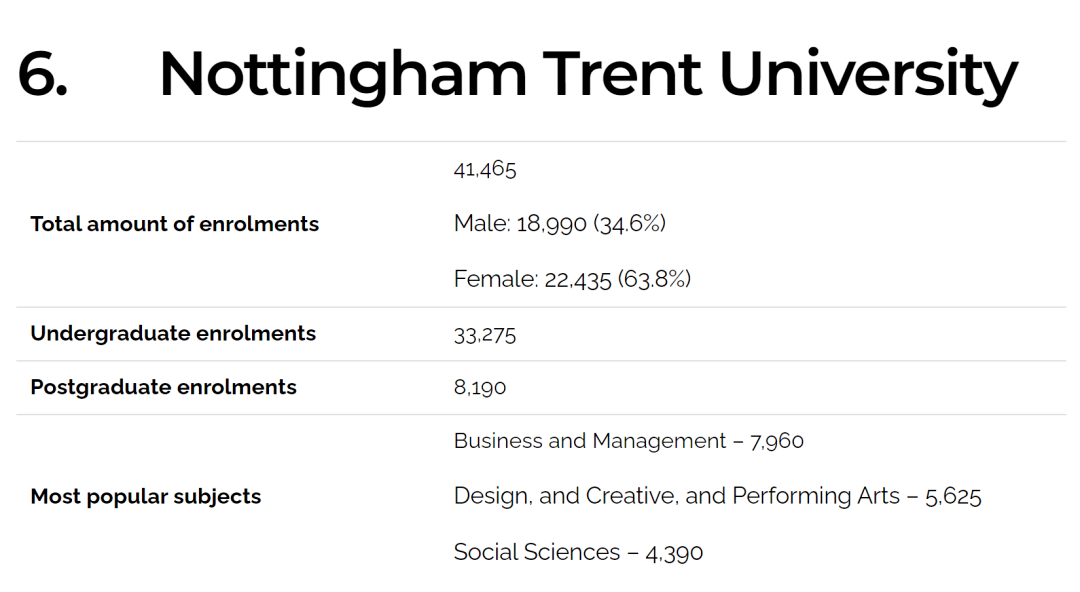
Task: Select the undergraduate value 33,275
Action: 485,335
